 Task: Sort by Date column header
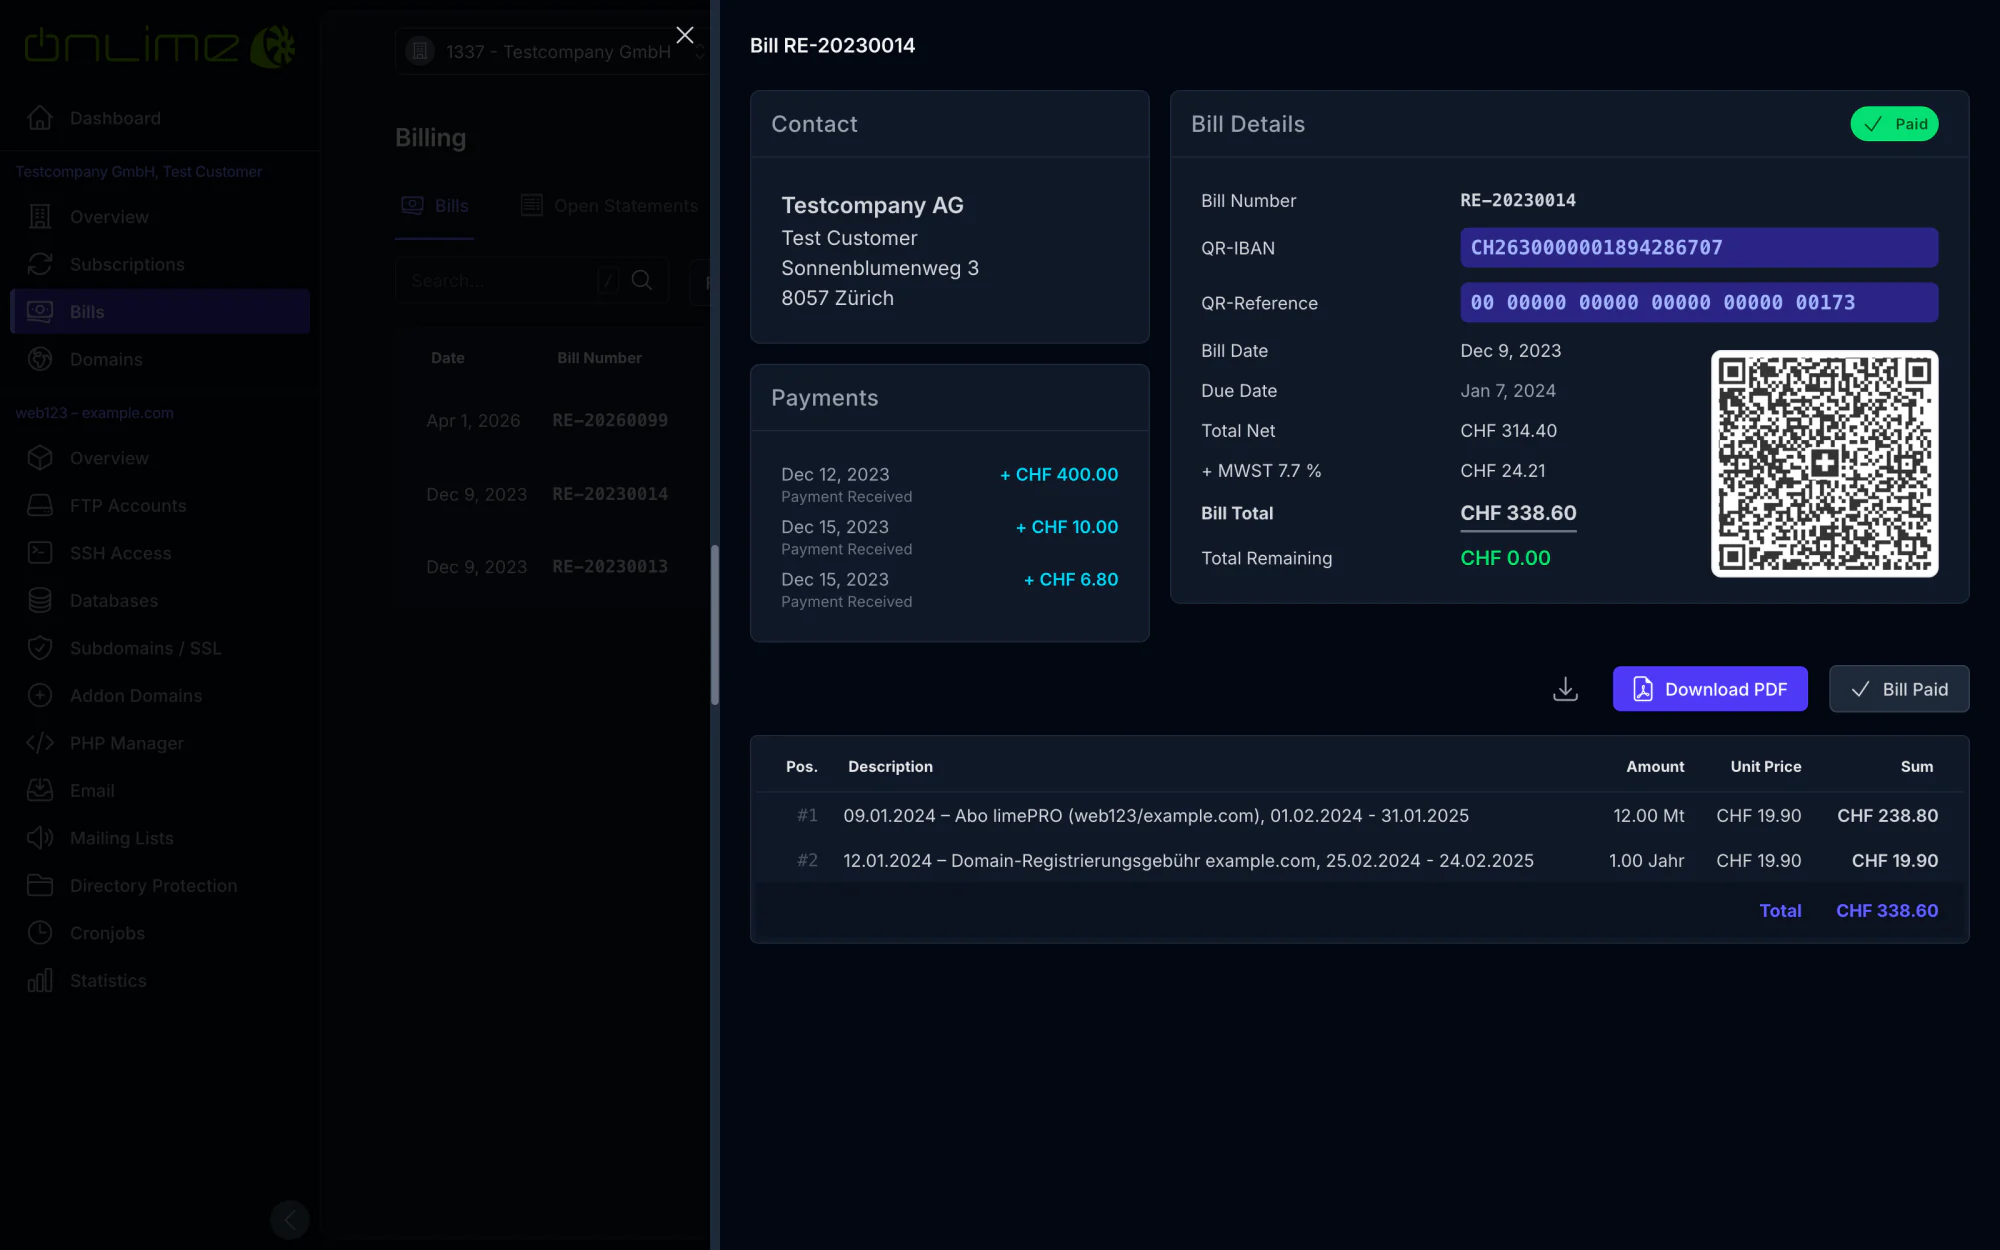448,358
